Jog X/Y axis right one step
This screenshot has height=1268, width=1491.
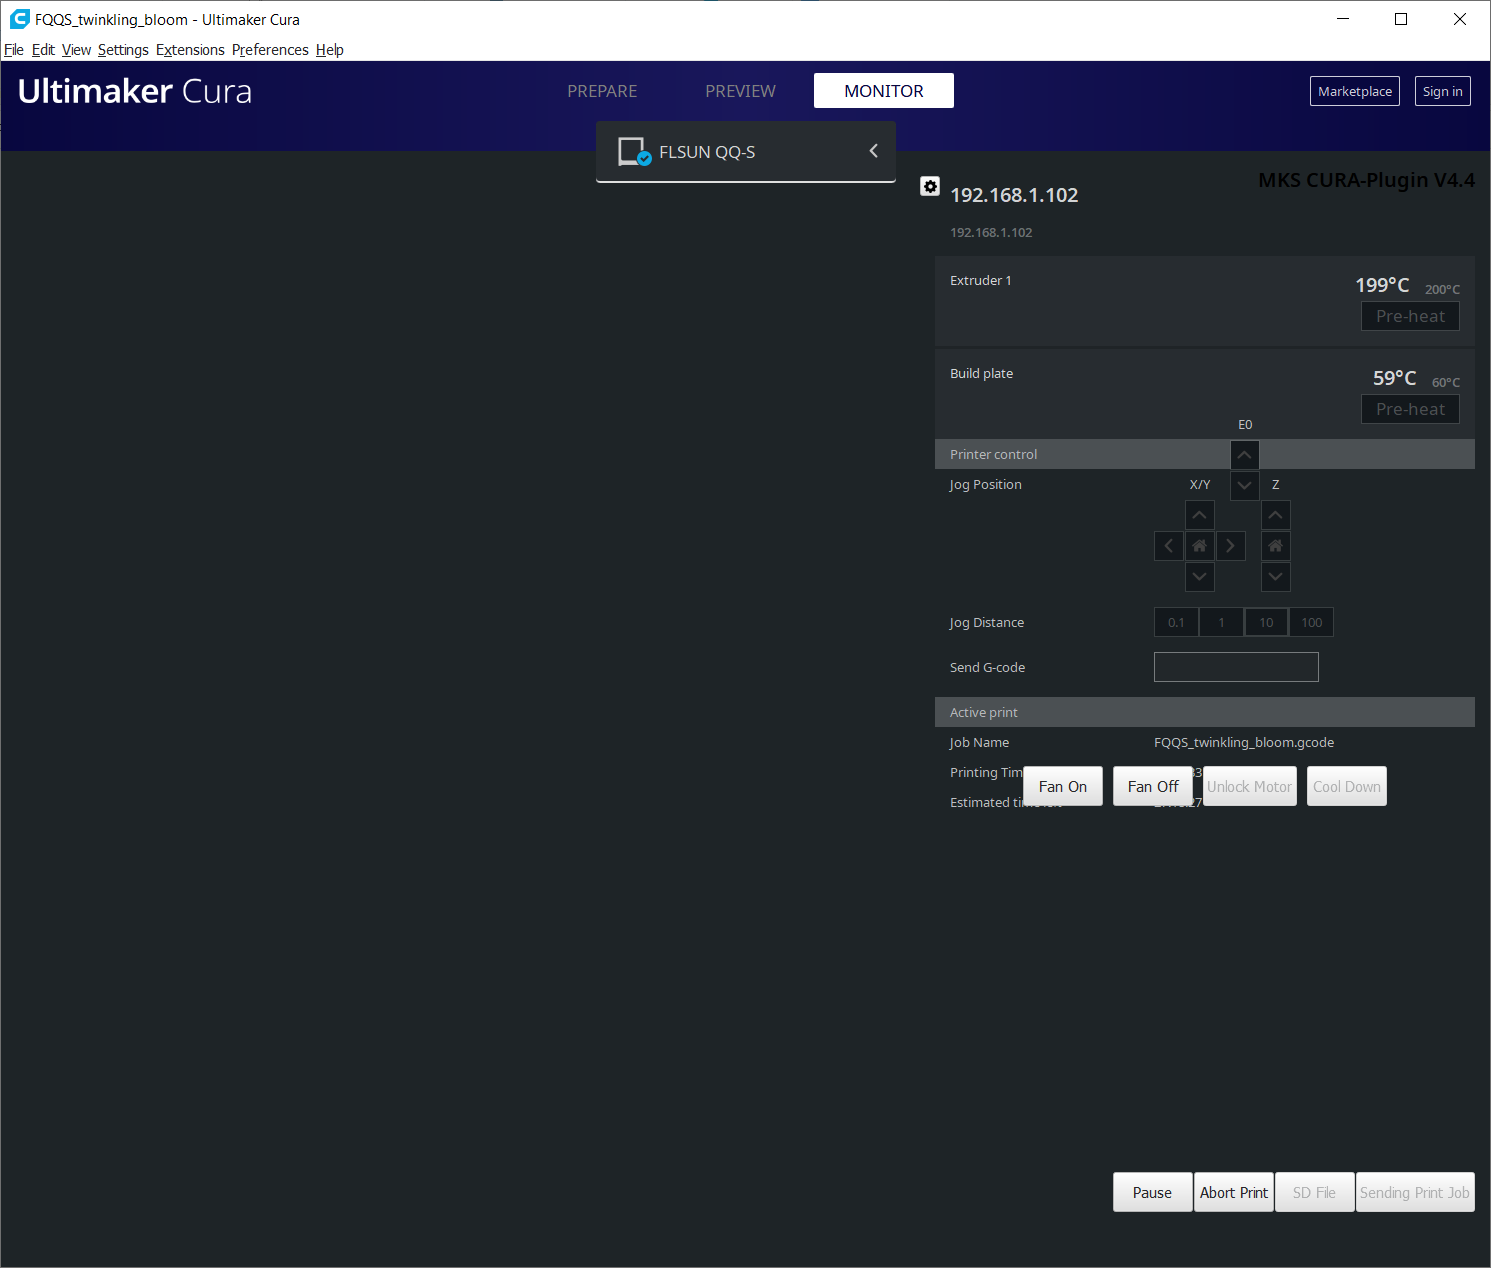coord(1230,545)
